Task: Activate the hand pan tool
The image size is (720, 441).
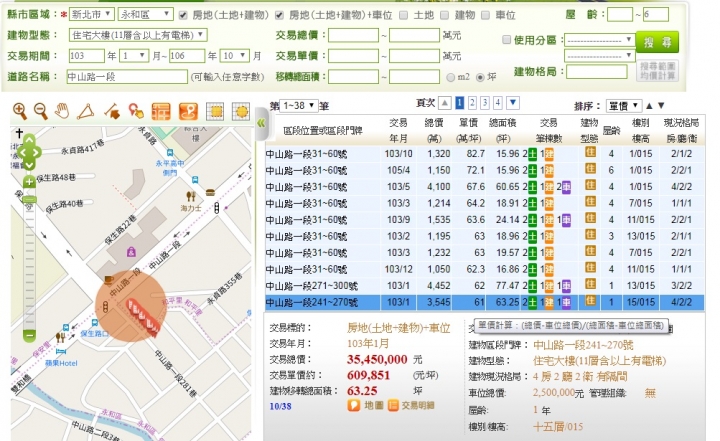Action: tap(62, 111)
